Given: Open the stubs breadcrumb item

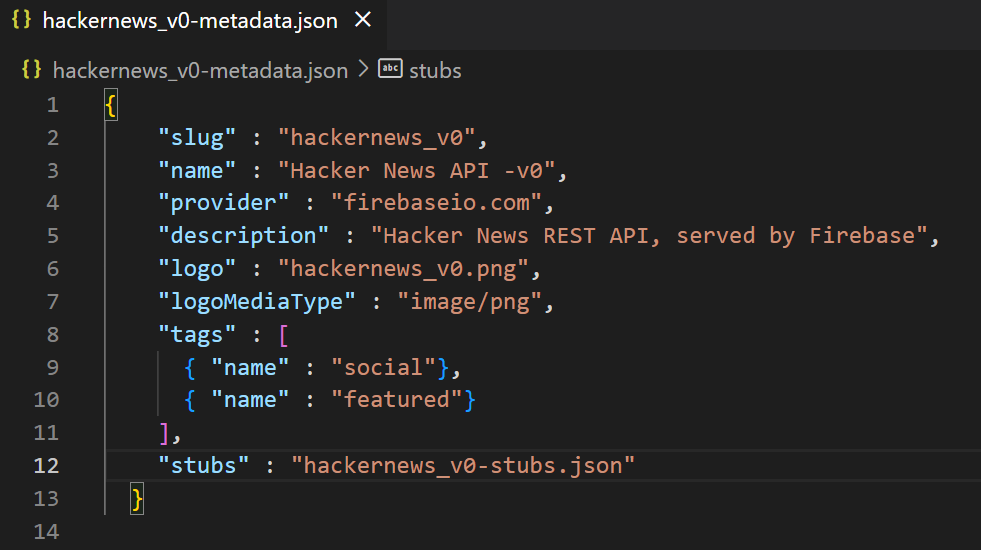Looking at the screenshot, I should [435, 71].
